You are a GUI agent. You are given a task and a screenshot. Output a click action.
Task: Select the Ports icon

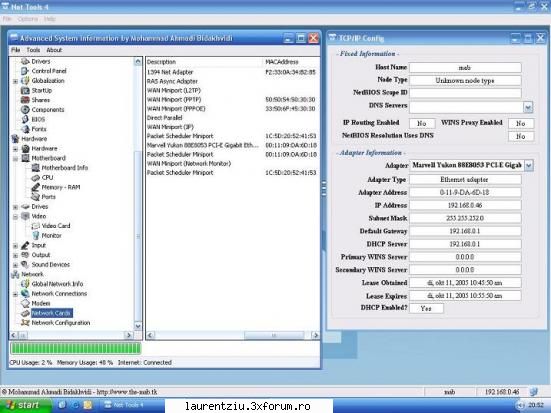coord(35,197)
